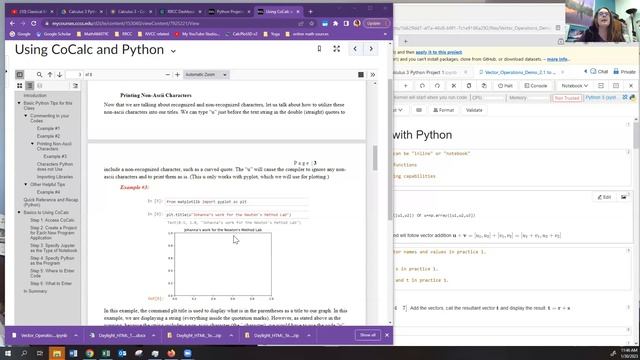This screenshot has height=360, width=640.
Task: Switch PDF to presentation mode icon
Action: click(361, 75)
